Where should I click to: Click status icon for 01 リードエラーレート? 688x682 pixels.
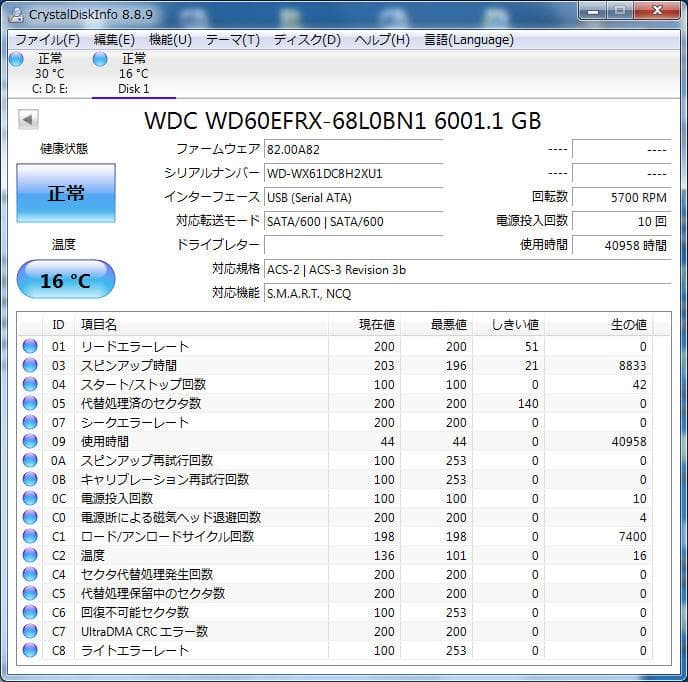point(30,346)
